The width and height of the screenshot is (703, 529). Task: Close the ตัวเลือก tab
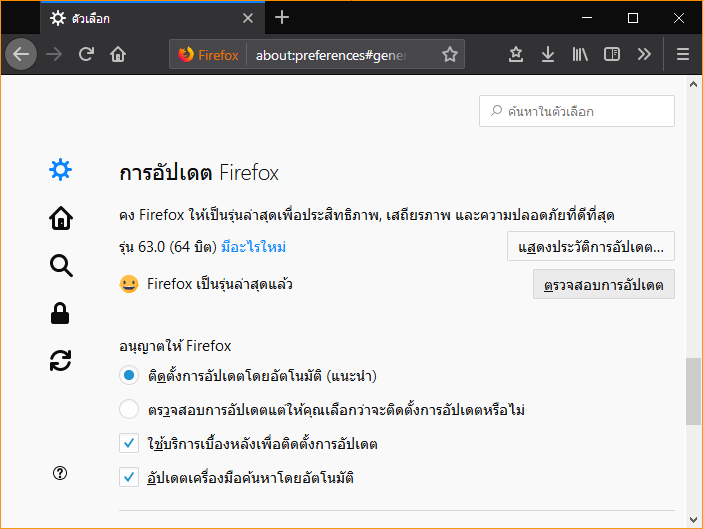[247, 18]
